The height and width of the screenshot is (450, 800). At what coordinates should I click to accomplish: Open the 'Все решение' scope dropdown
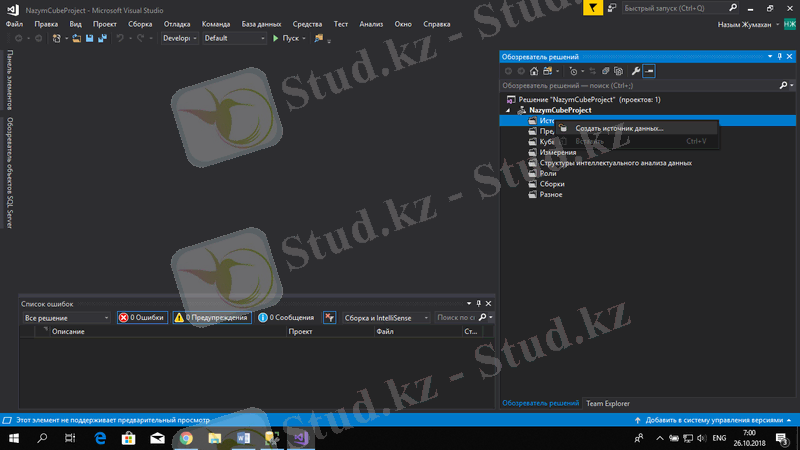[x=66, y=317]
